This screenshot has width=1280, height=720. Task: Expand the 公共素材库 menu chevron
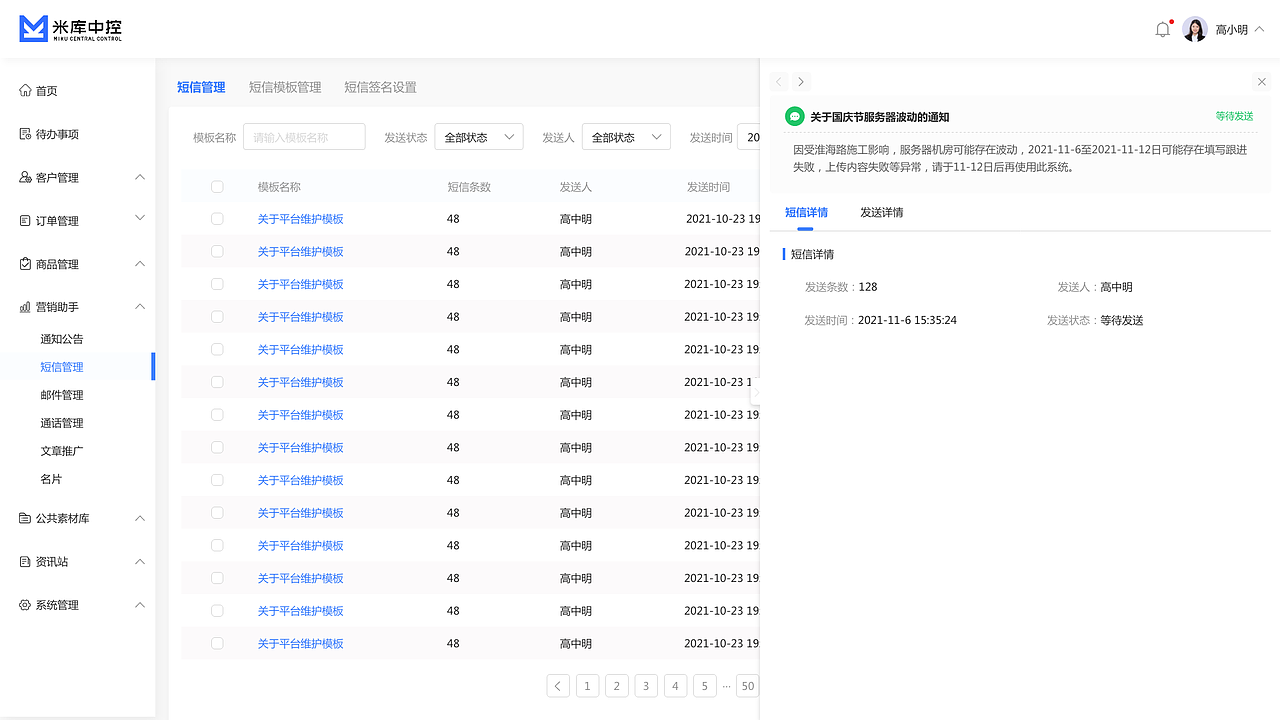(140, 518)
